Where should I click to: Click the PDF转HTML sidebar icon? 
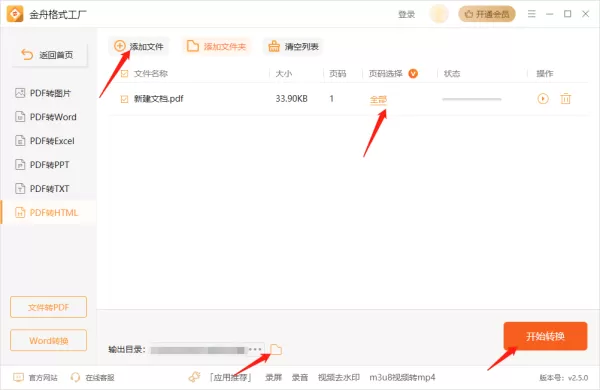20,212
